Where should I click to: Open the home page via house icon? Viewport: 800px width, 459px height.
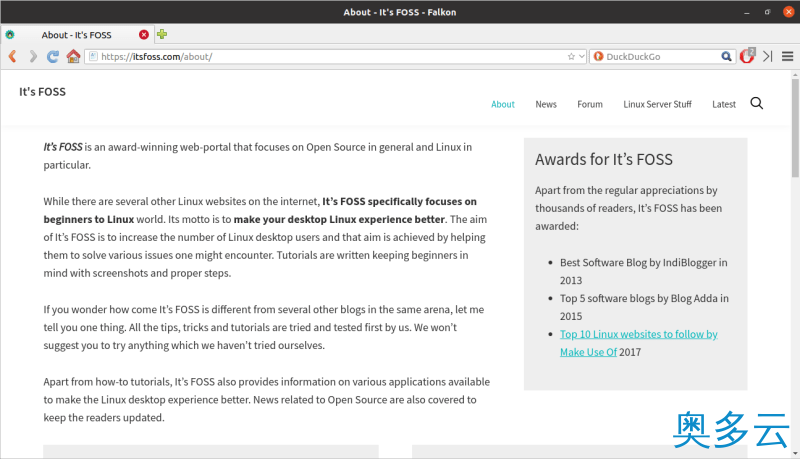pyautogui.click(x=73, y=56)
